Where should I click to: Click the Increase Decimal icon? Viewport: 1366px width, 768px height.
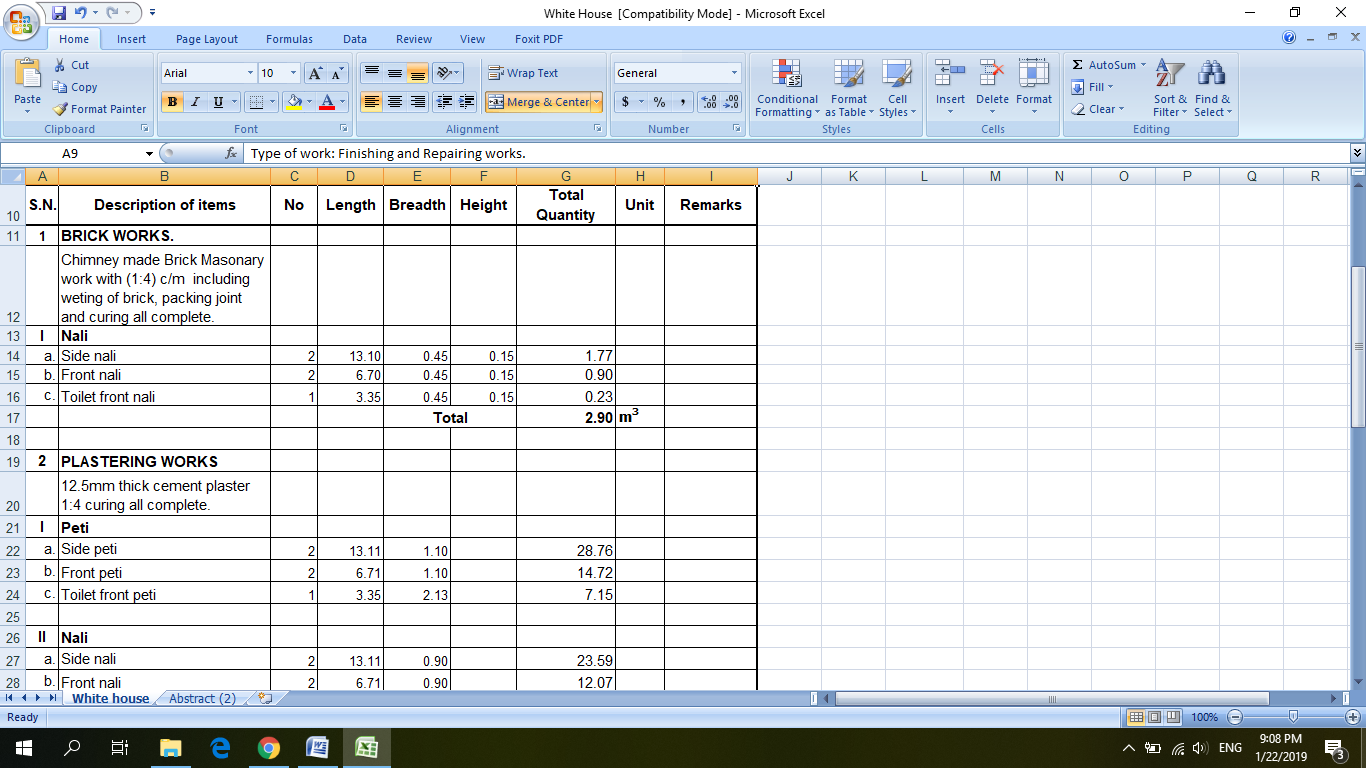pos(707,100)
